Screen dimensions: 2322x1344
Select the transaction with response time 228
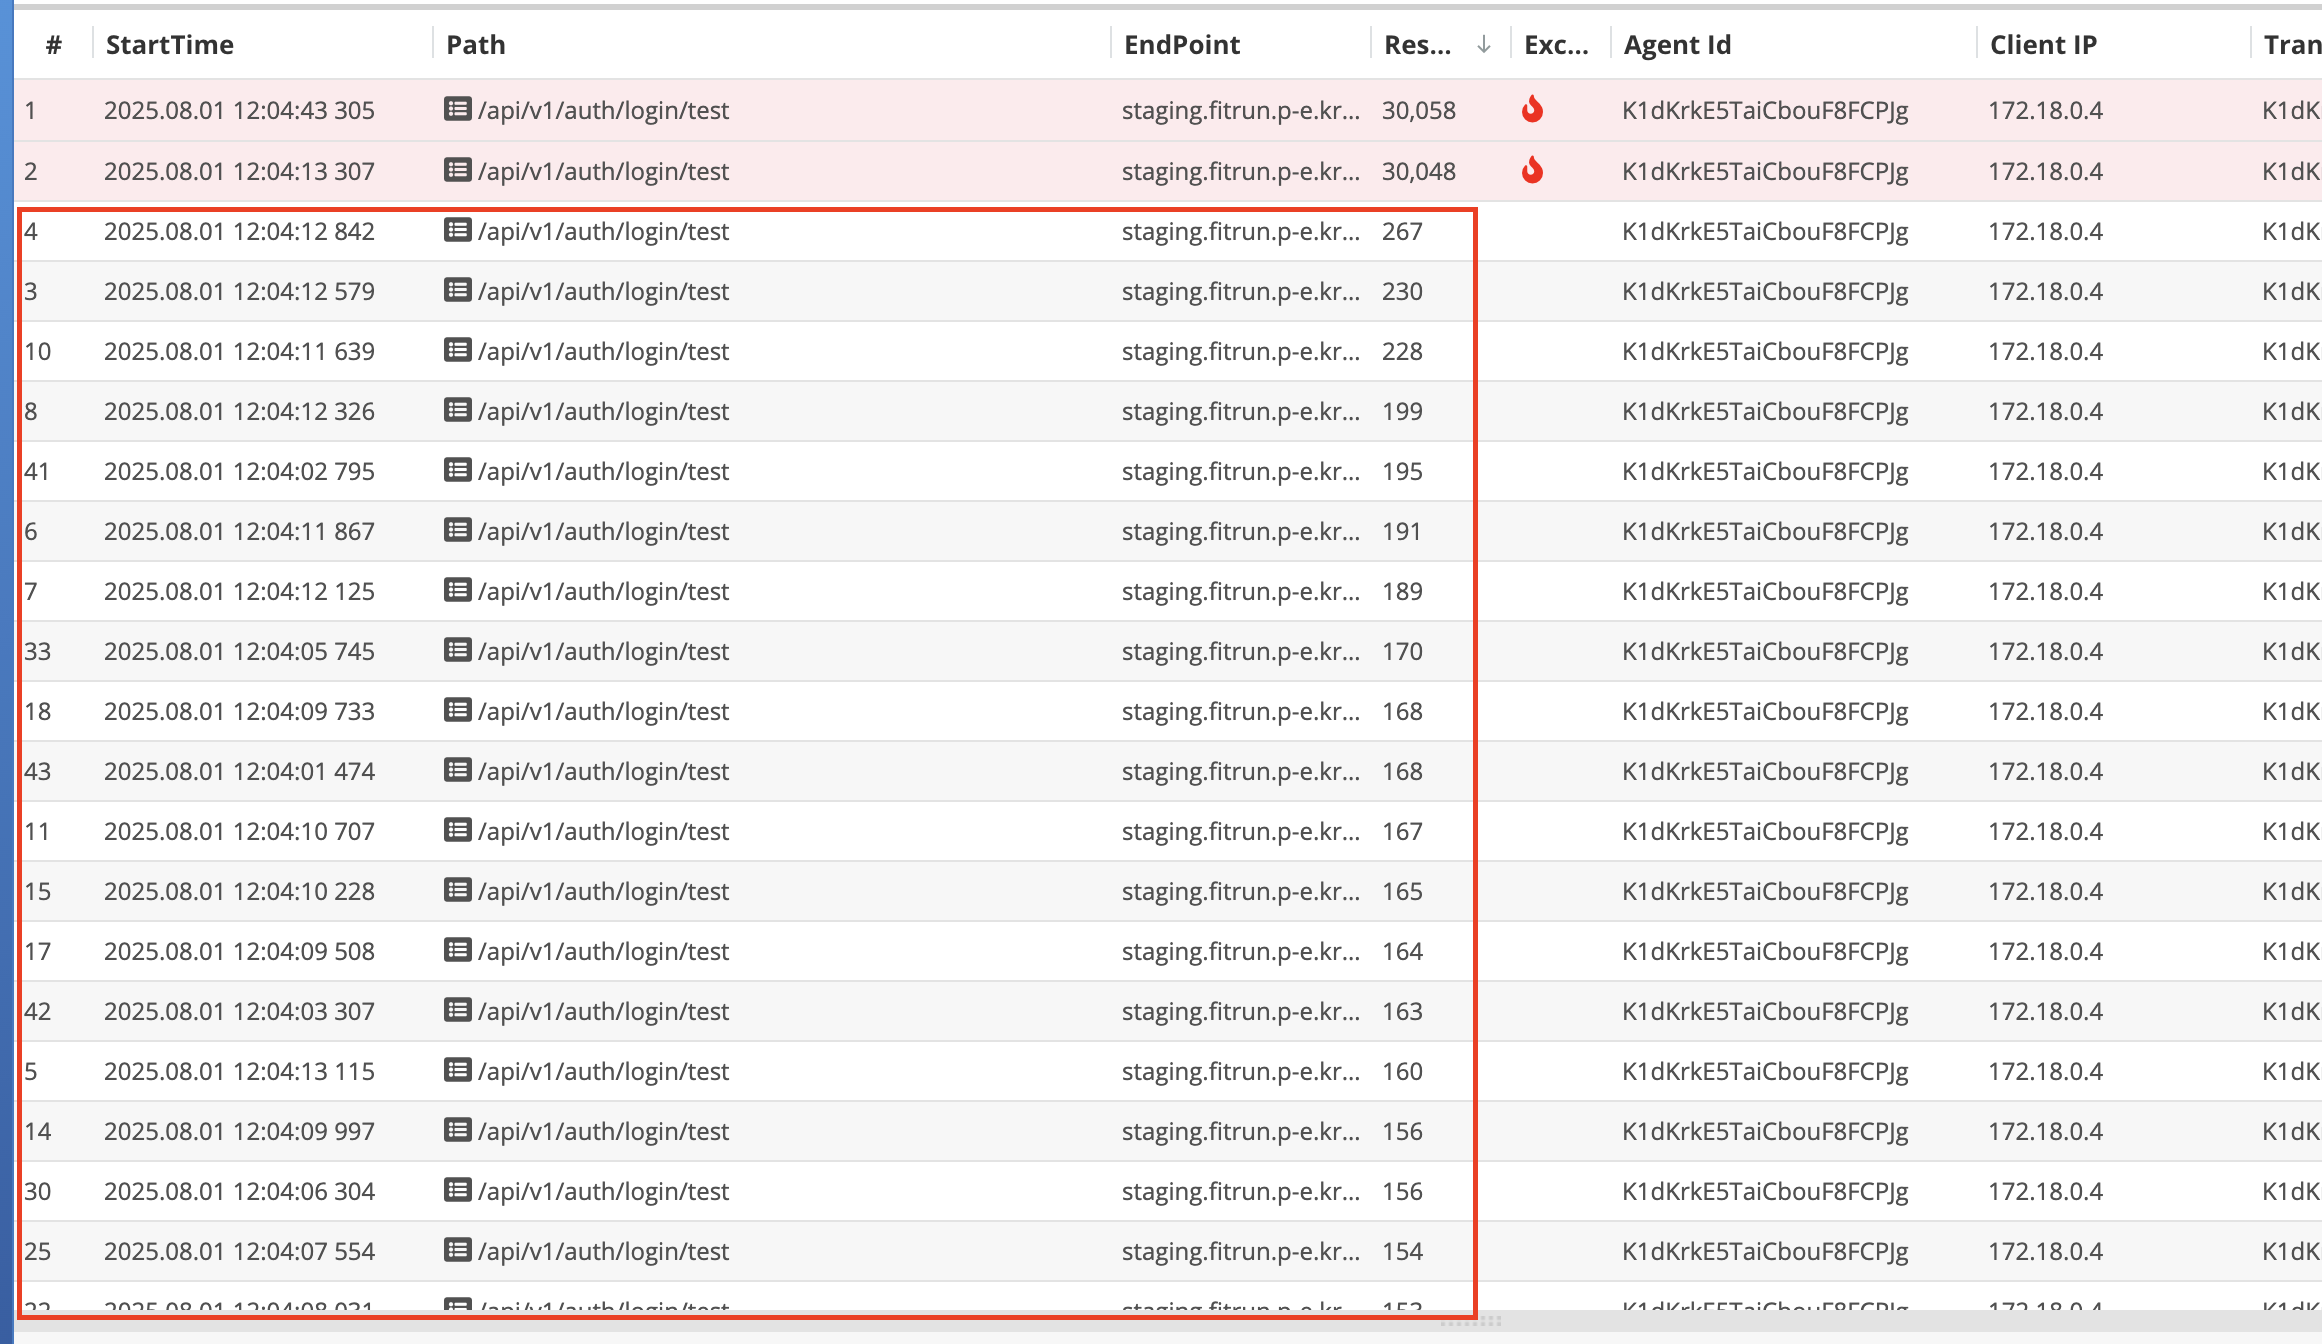[1402, 351]
